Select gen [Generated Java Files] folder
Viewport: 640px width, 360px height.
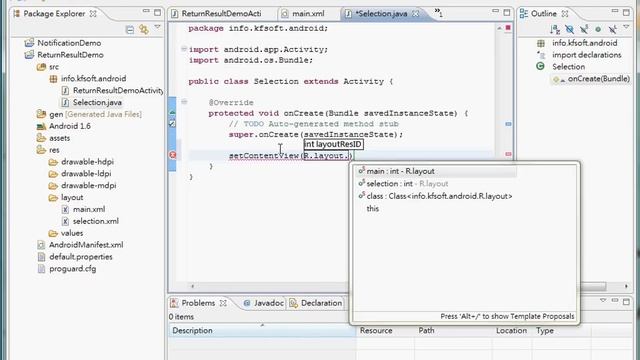click(95, 114)
